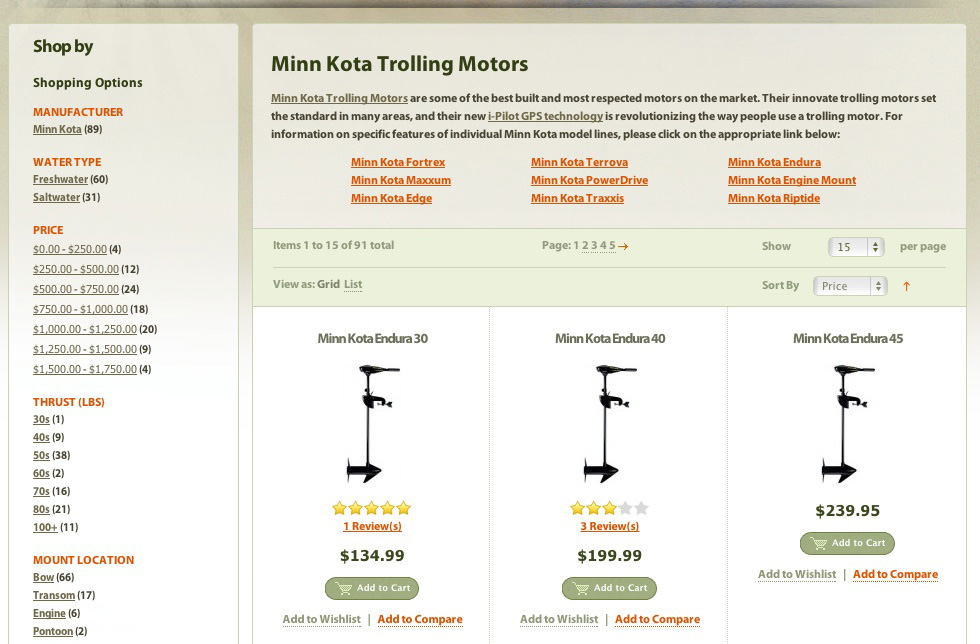980x644 pixels.
Task: Go to page 2 of results
Action: [585, 245]
